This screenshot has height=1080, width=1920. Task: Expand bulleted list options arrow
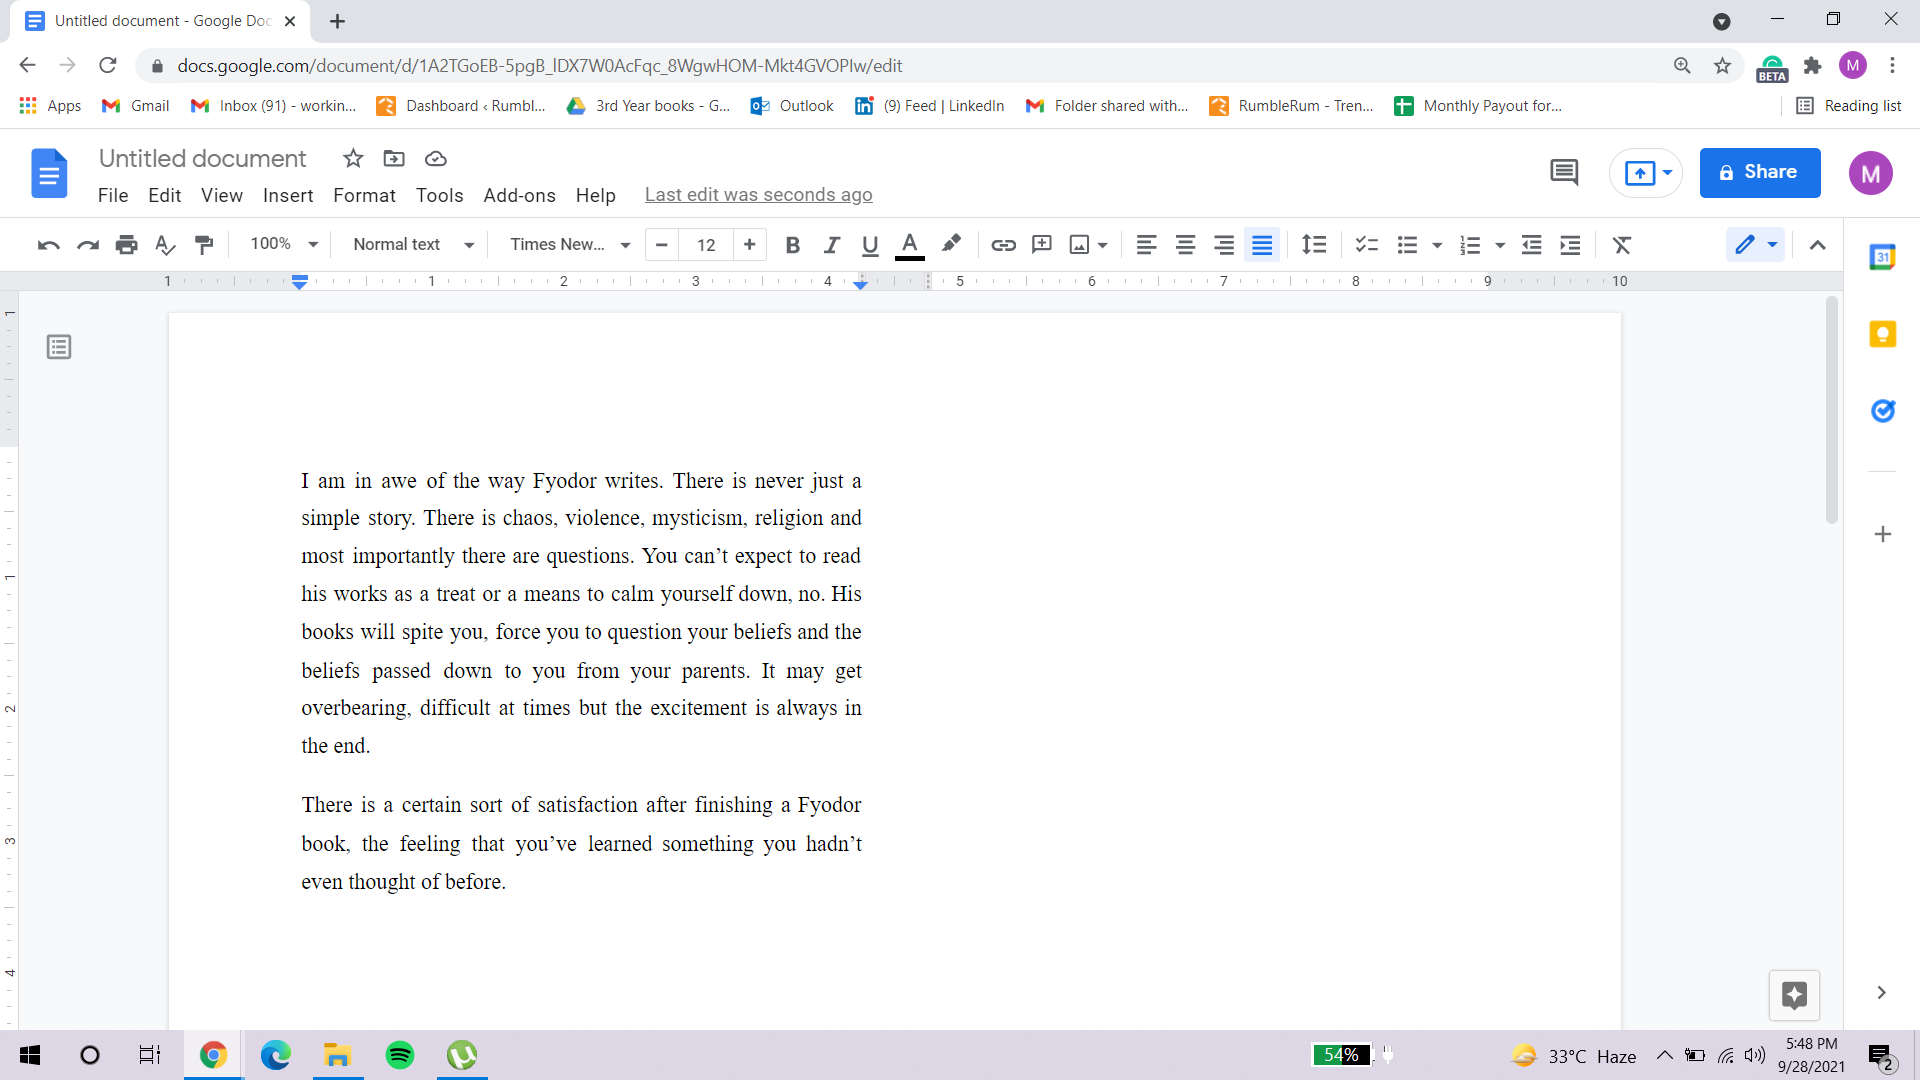1437,245
